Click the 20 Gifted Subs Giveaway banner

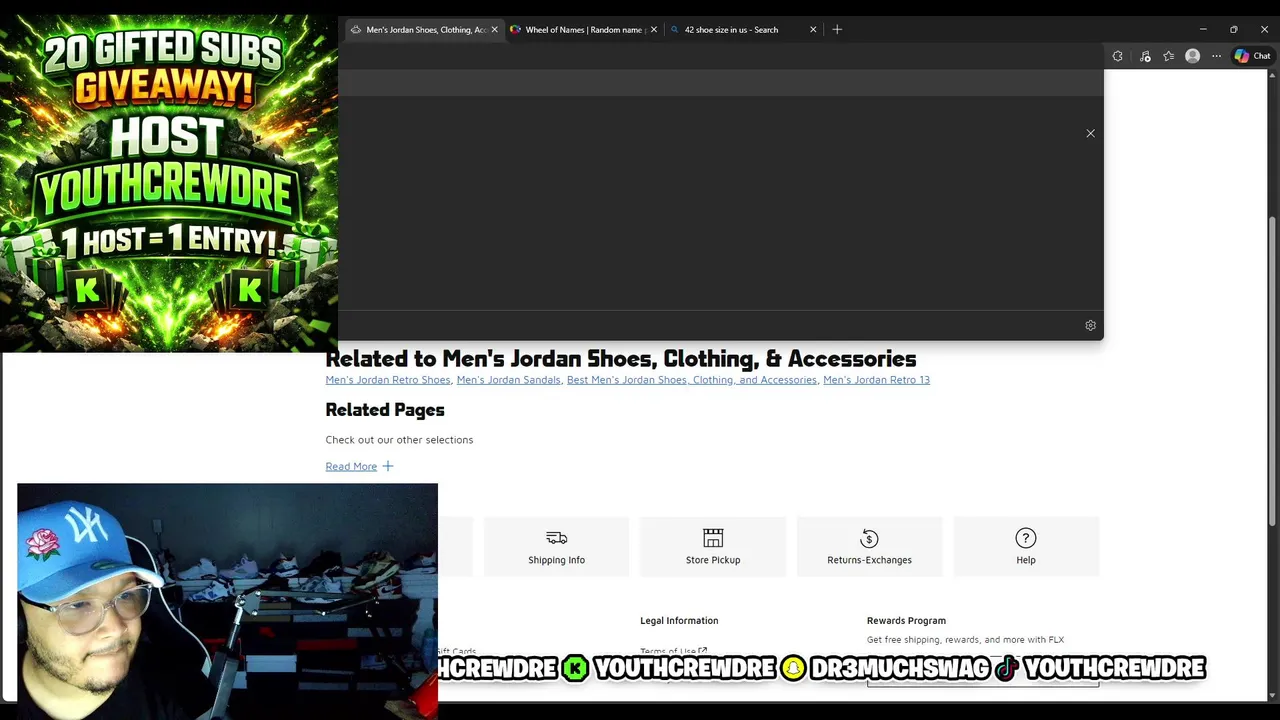(x=169, y=183)
